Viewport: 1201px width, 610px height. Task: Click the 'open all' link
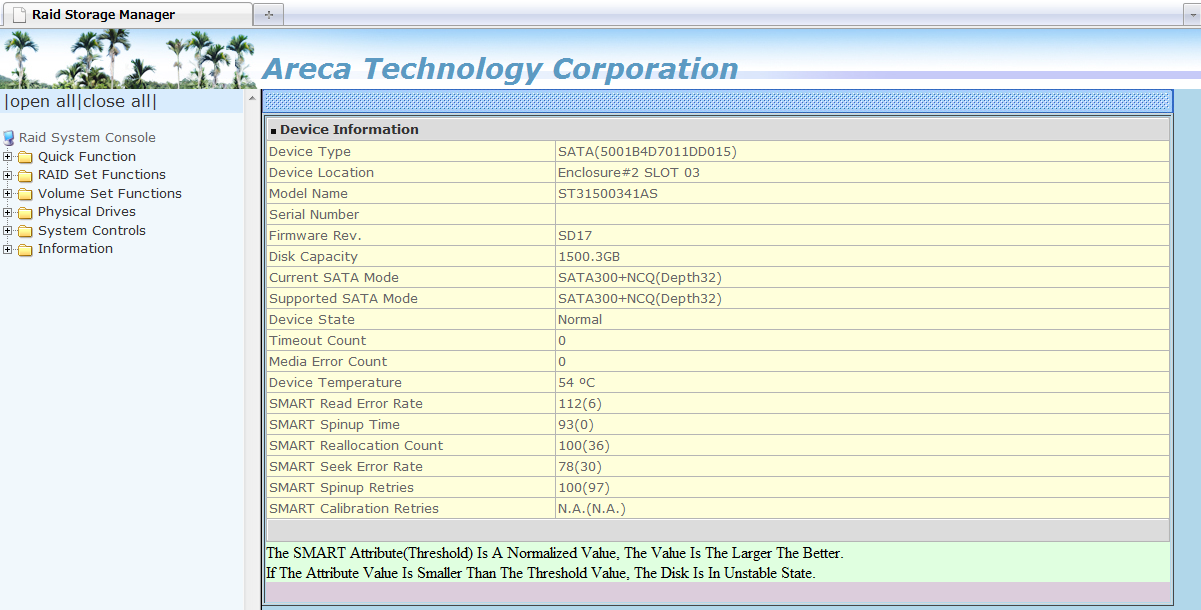coord(42,101)
